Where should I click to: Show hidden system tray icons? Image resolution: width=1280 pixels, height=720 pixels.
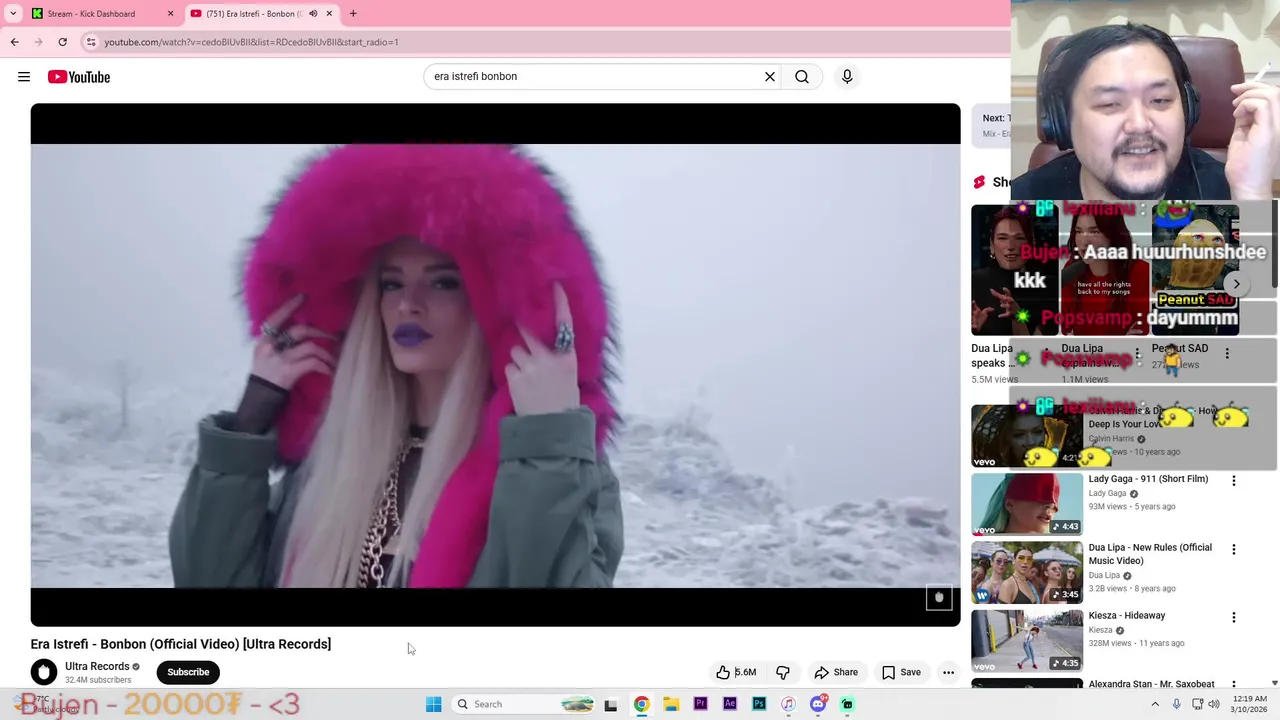(1155, 704)
